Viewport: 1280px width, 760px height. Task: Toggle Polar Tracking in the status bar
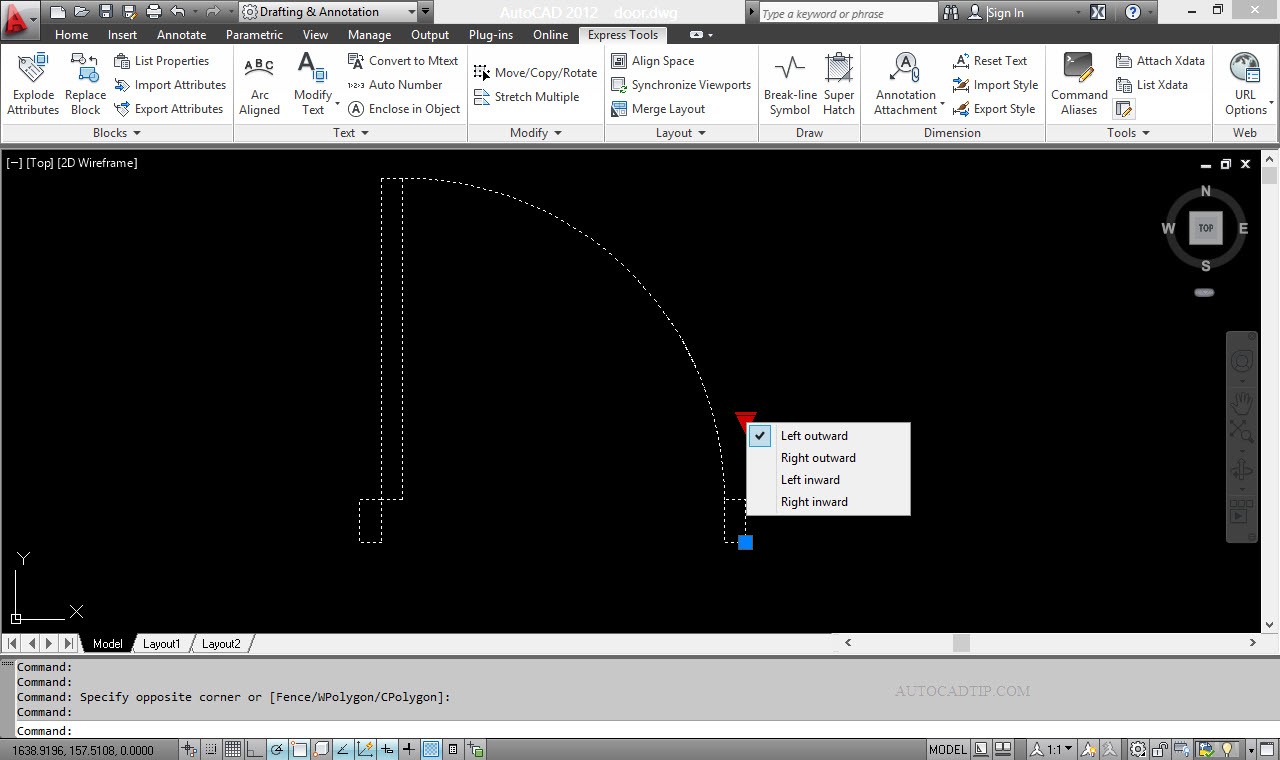tap(276, 749)
